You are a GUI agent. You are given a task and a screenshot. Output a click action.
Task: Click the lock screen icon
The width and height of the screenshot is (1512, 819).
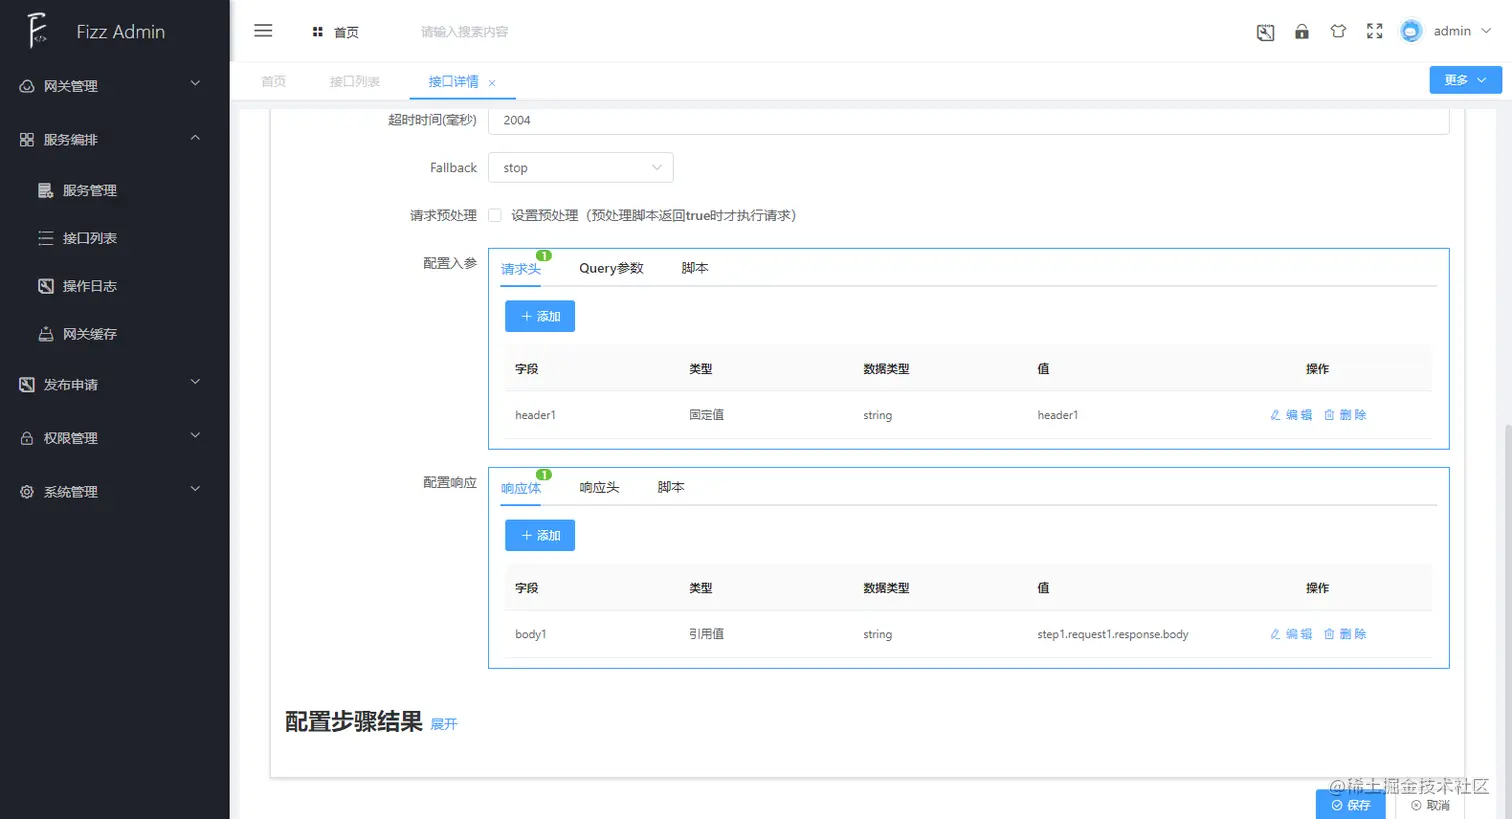[1301, 31]
